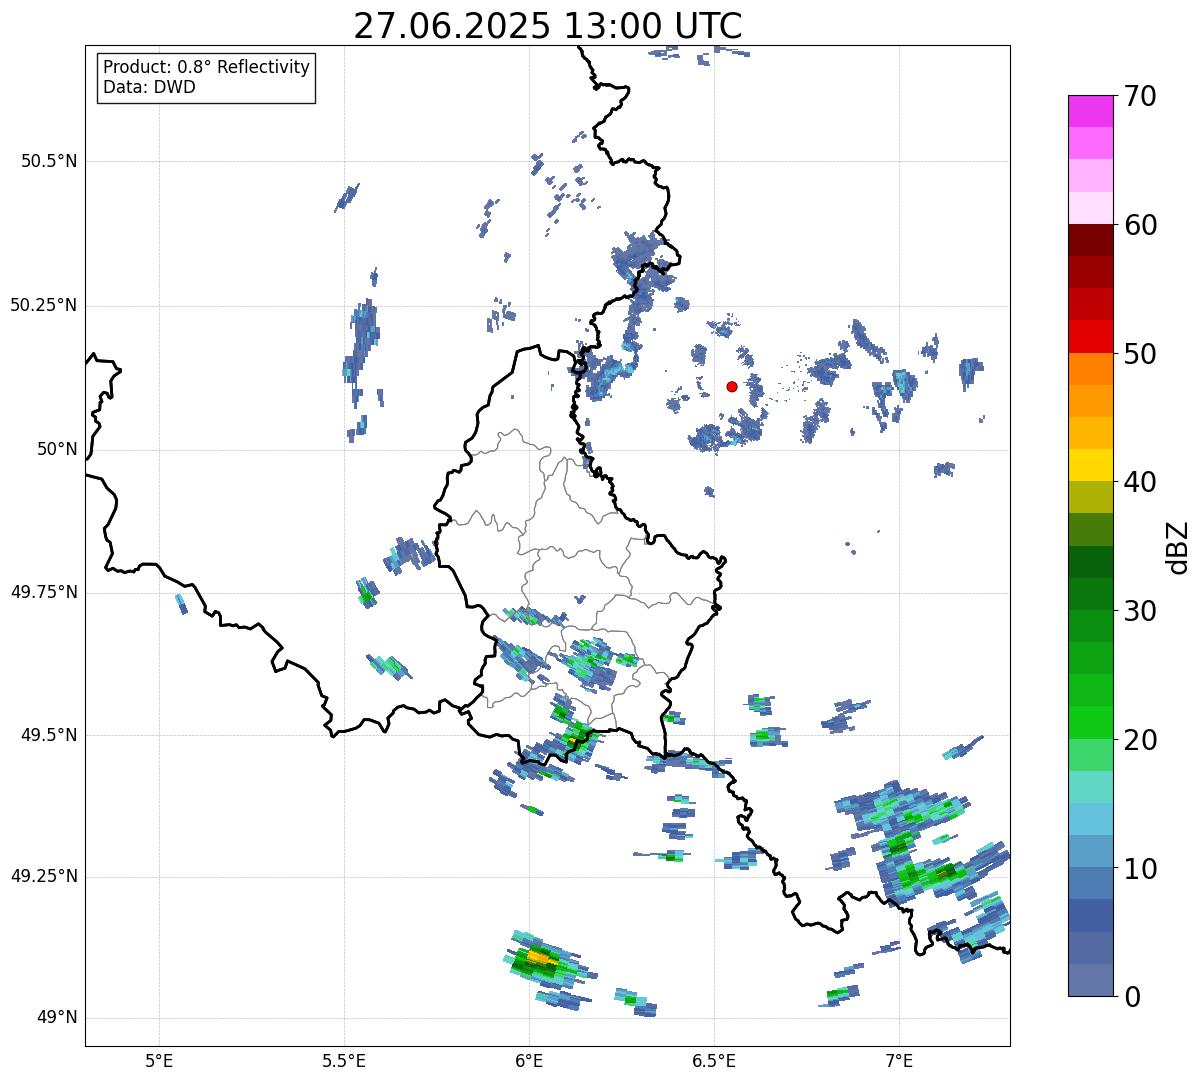Image resolution: width=1202 pixels, height=1081 pixels.
Task: Click the 5°E longitude label
Action: [x=159, y=1061]
